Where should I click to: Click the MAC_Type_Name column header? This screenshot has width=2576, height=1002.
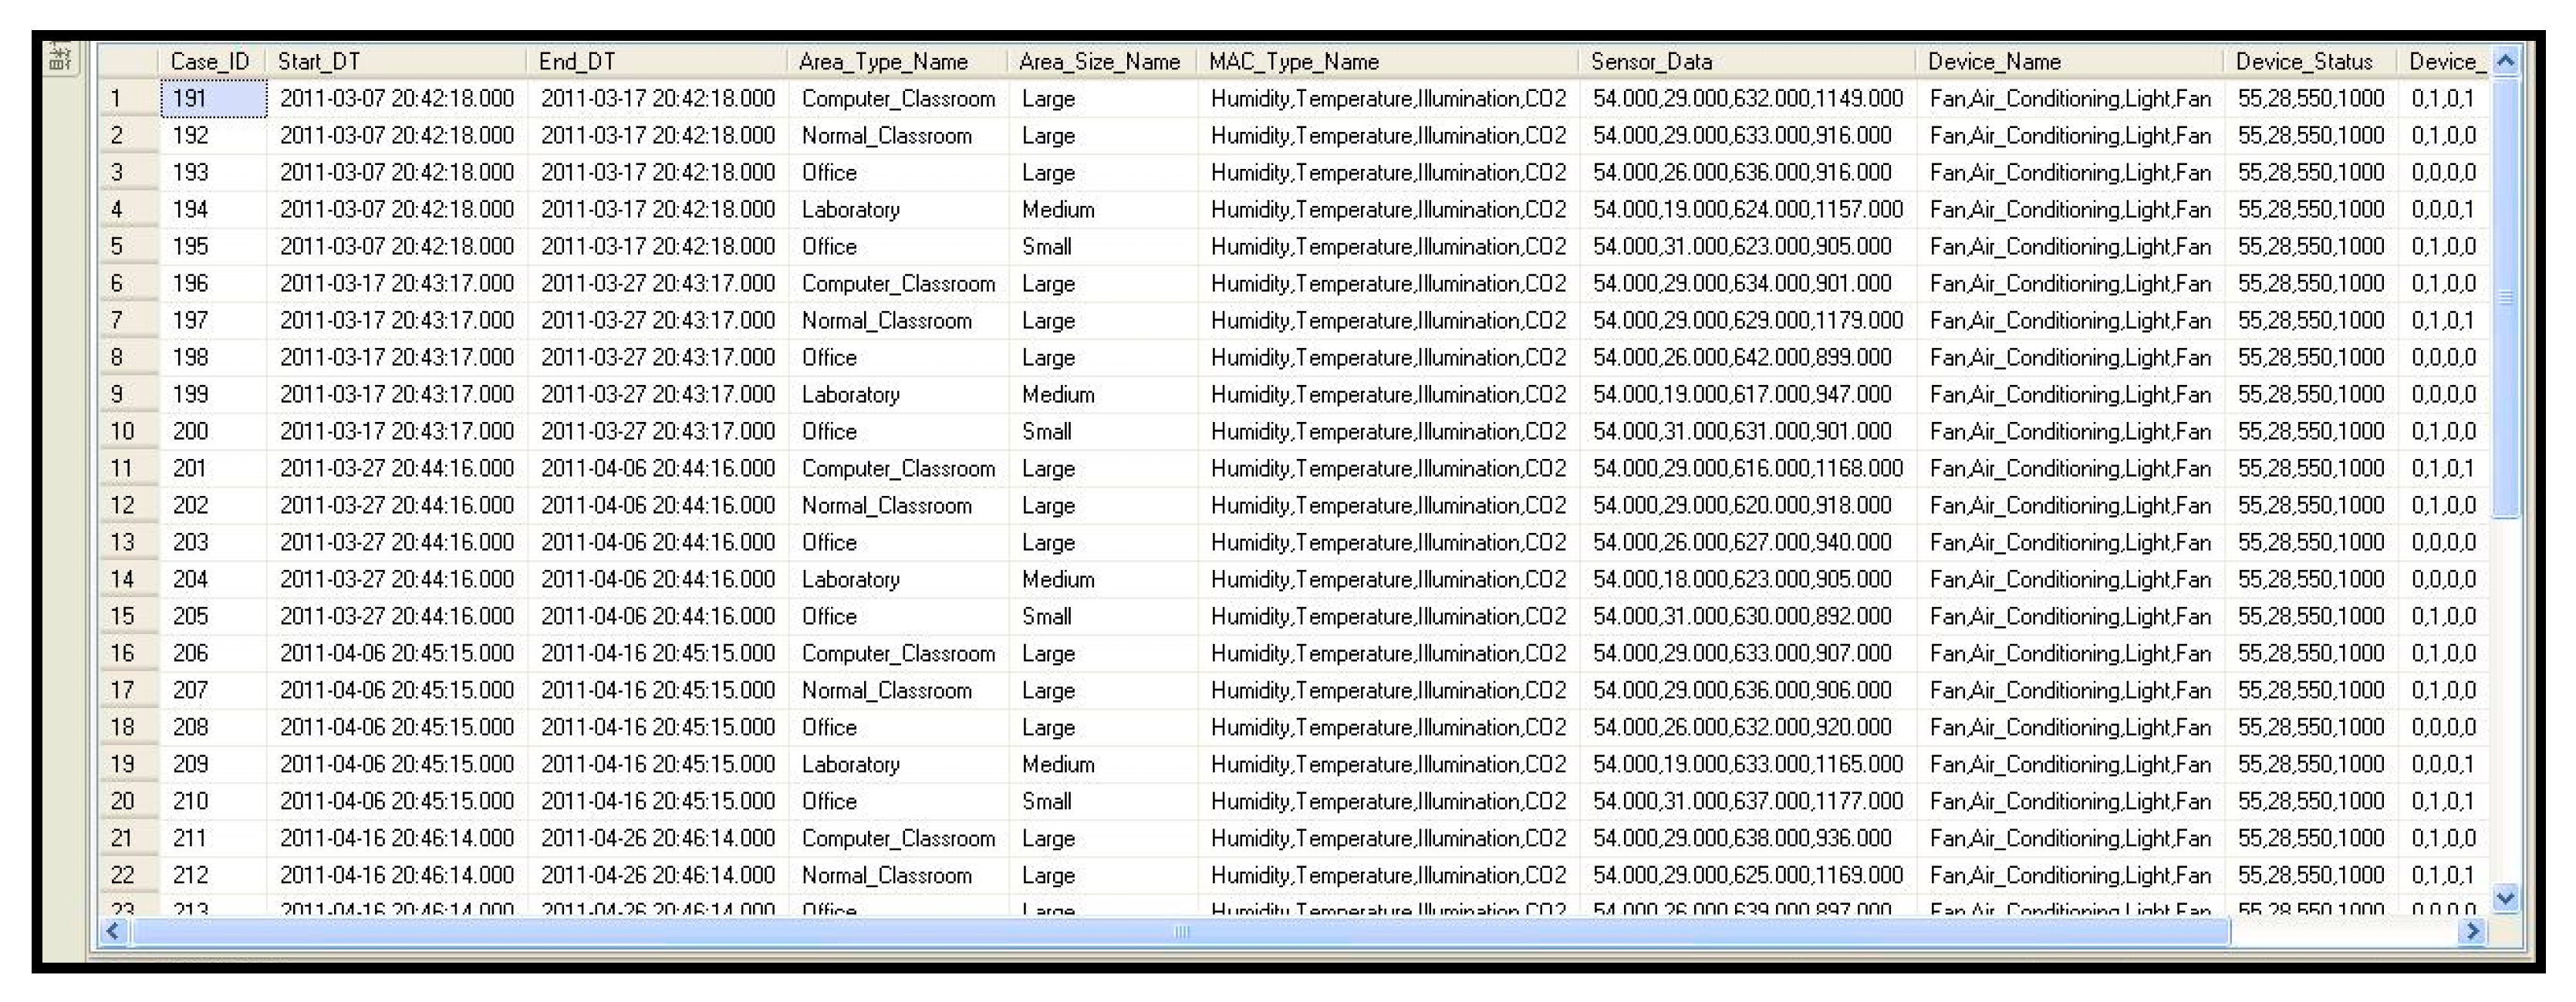point(1386,61)
